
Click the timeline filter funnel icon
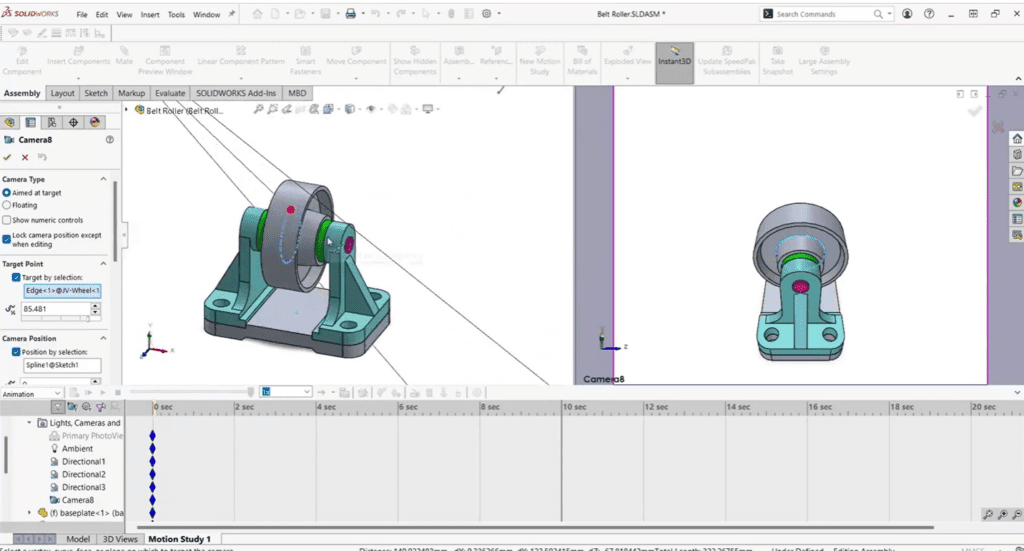pos(58,407)
